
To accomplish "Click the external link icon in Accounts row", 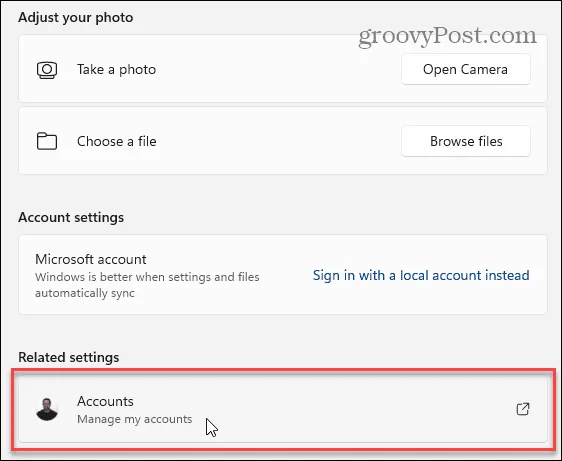I will [523, 409].
